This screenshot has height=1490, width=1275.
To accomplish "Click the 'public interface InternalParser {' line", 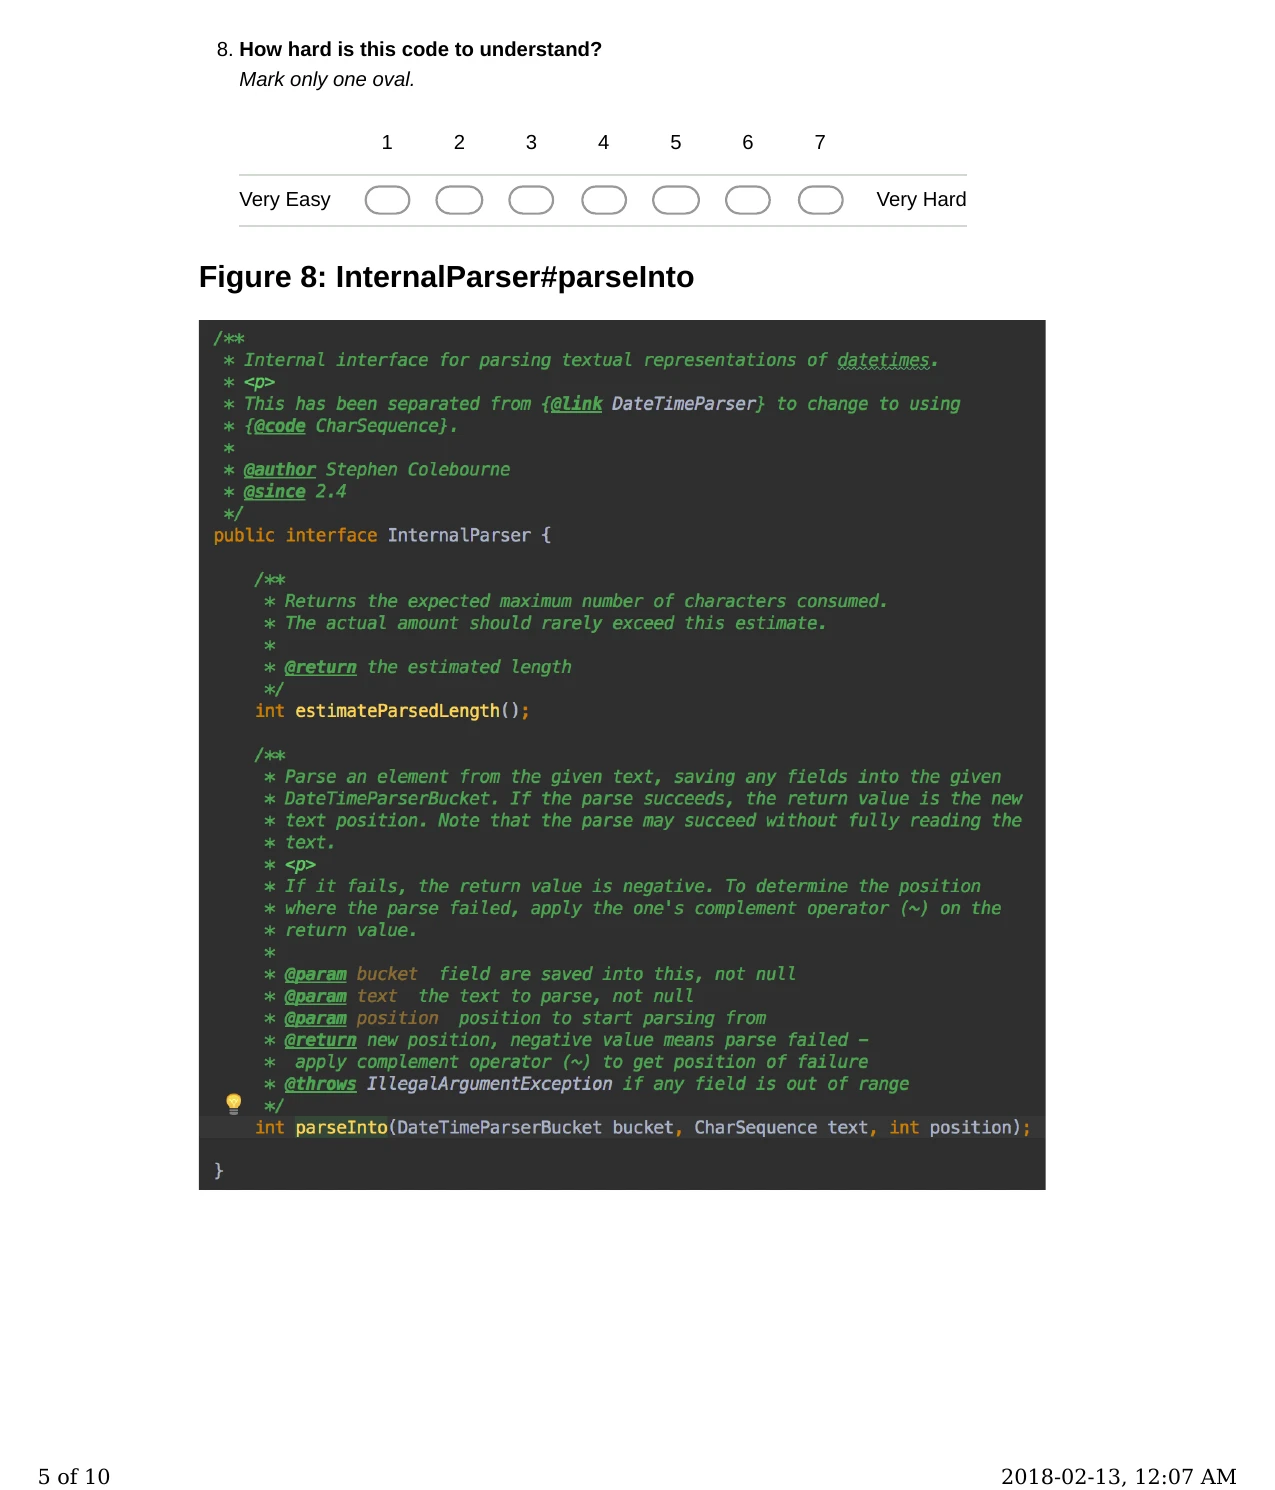I will point(382,535).
